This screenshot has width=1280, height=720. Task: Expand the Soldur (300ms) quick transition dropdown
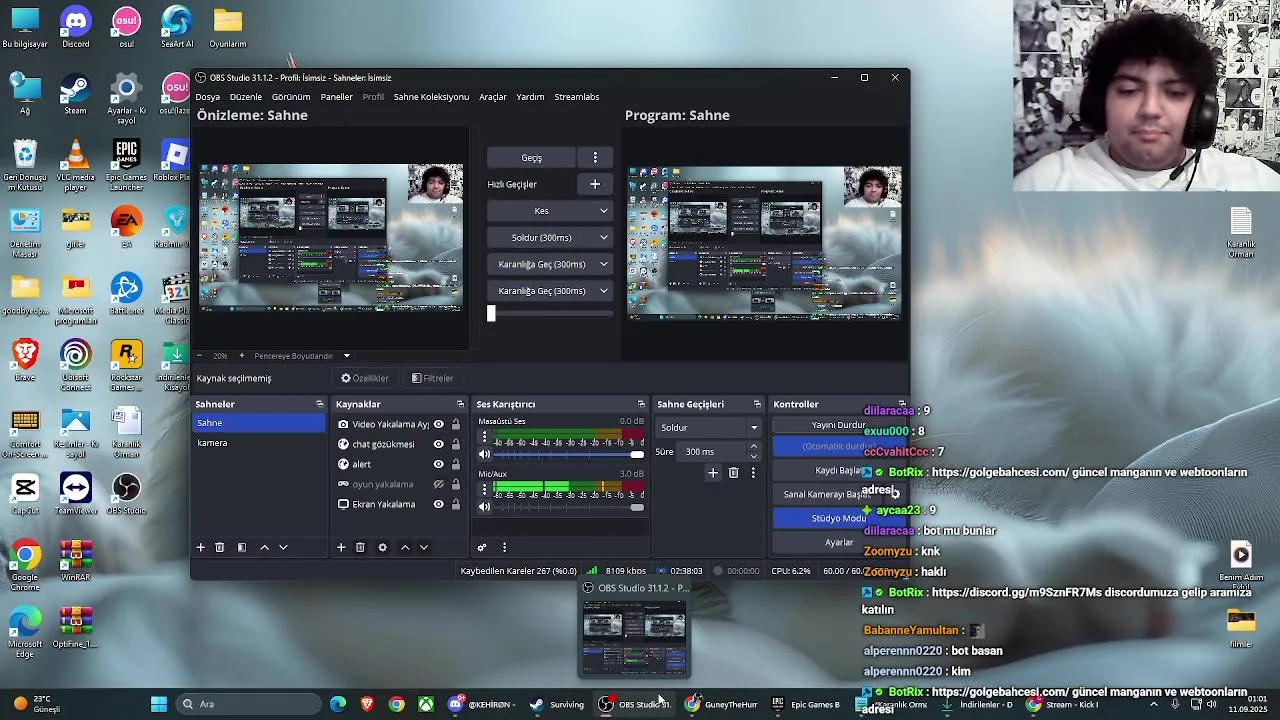[x=603, y=238]
